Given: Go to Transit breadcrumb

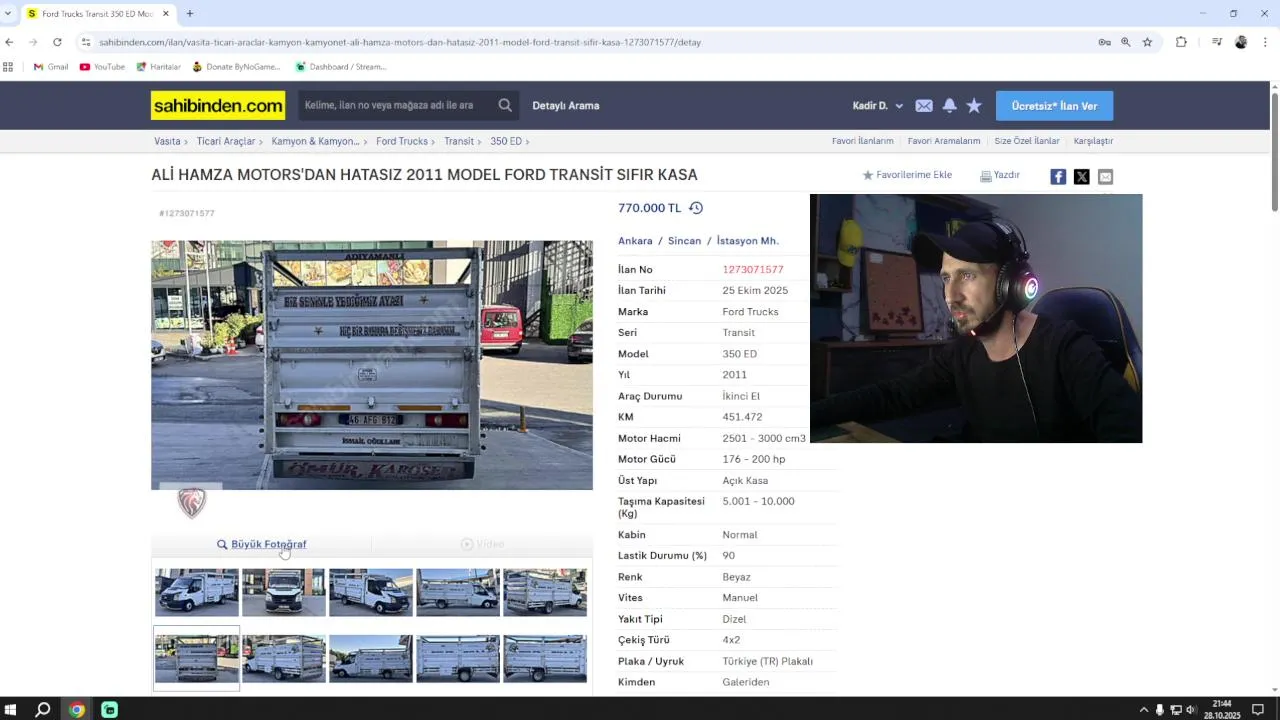Looking at the screenshot, I should [x=459, y=141].
